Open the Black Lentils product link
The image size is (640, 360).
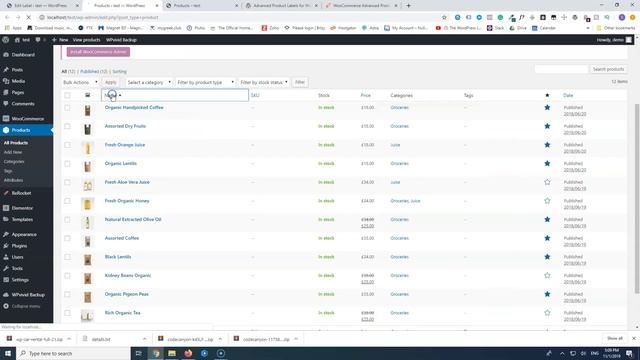coord(118,257)
